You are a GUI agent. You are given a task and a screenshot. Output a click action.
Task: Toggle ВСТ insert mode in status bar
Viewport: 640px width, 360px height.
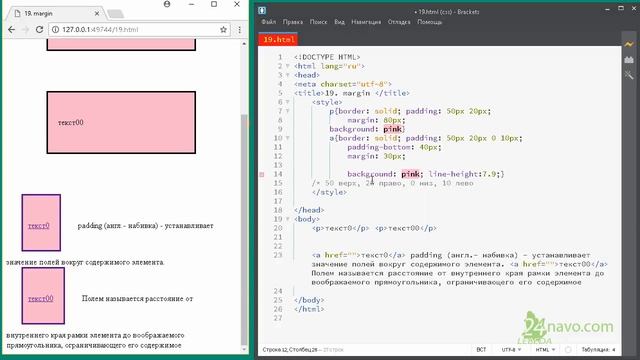point(481,350)
